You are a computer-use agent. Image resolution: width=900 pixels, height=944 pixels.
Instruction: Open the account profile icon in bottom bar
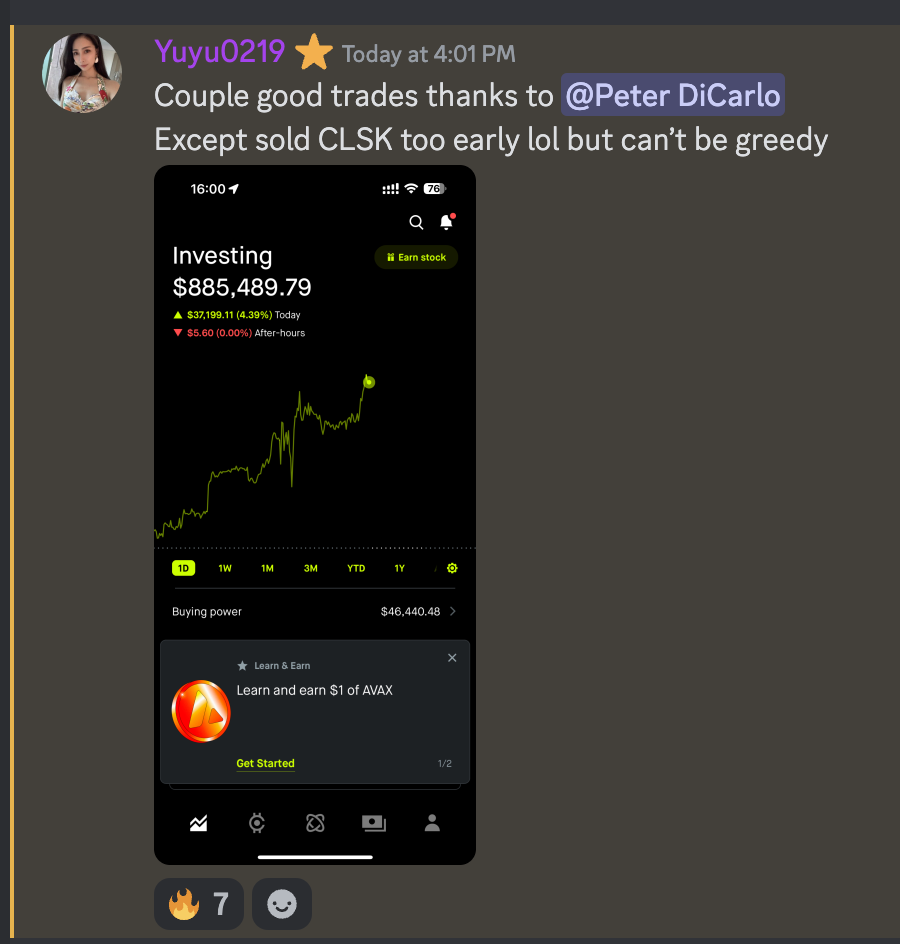[x=432, y=823]
